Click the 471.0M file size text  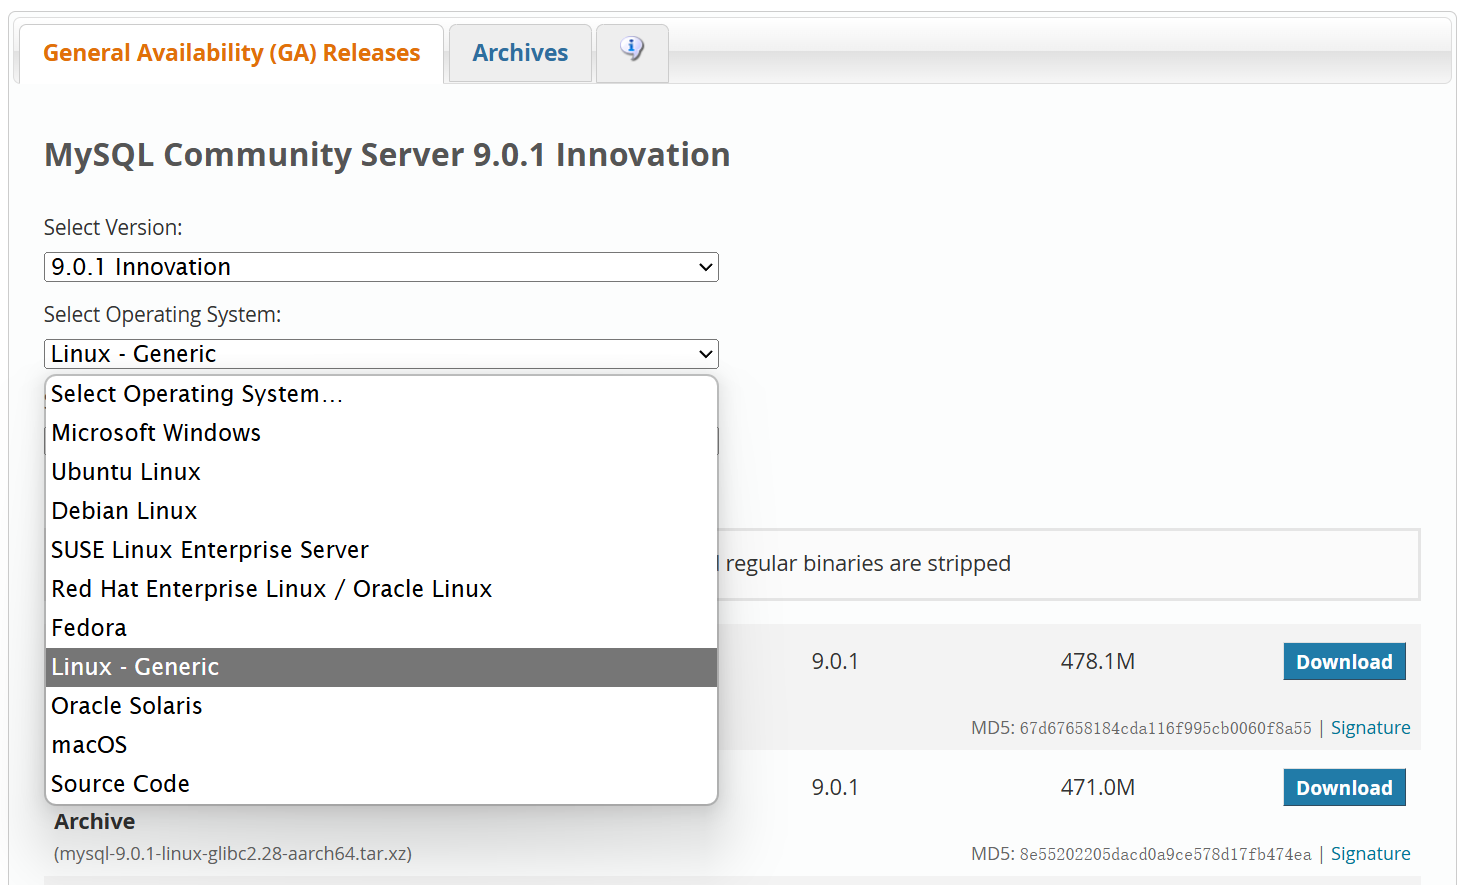tap(1098, 788)
